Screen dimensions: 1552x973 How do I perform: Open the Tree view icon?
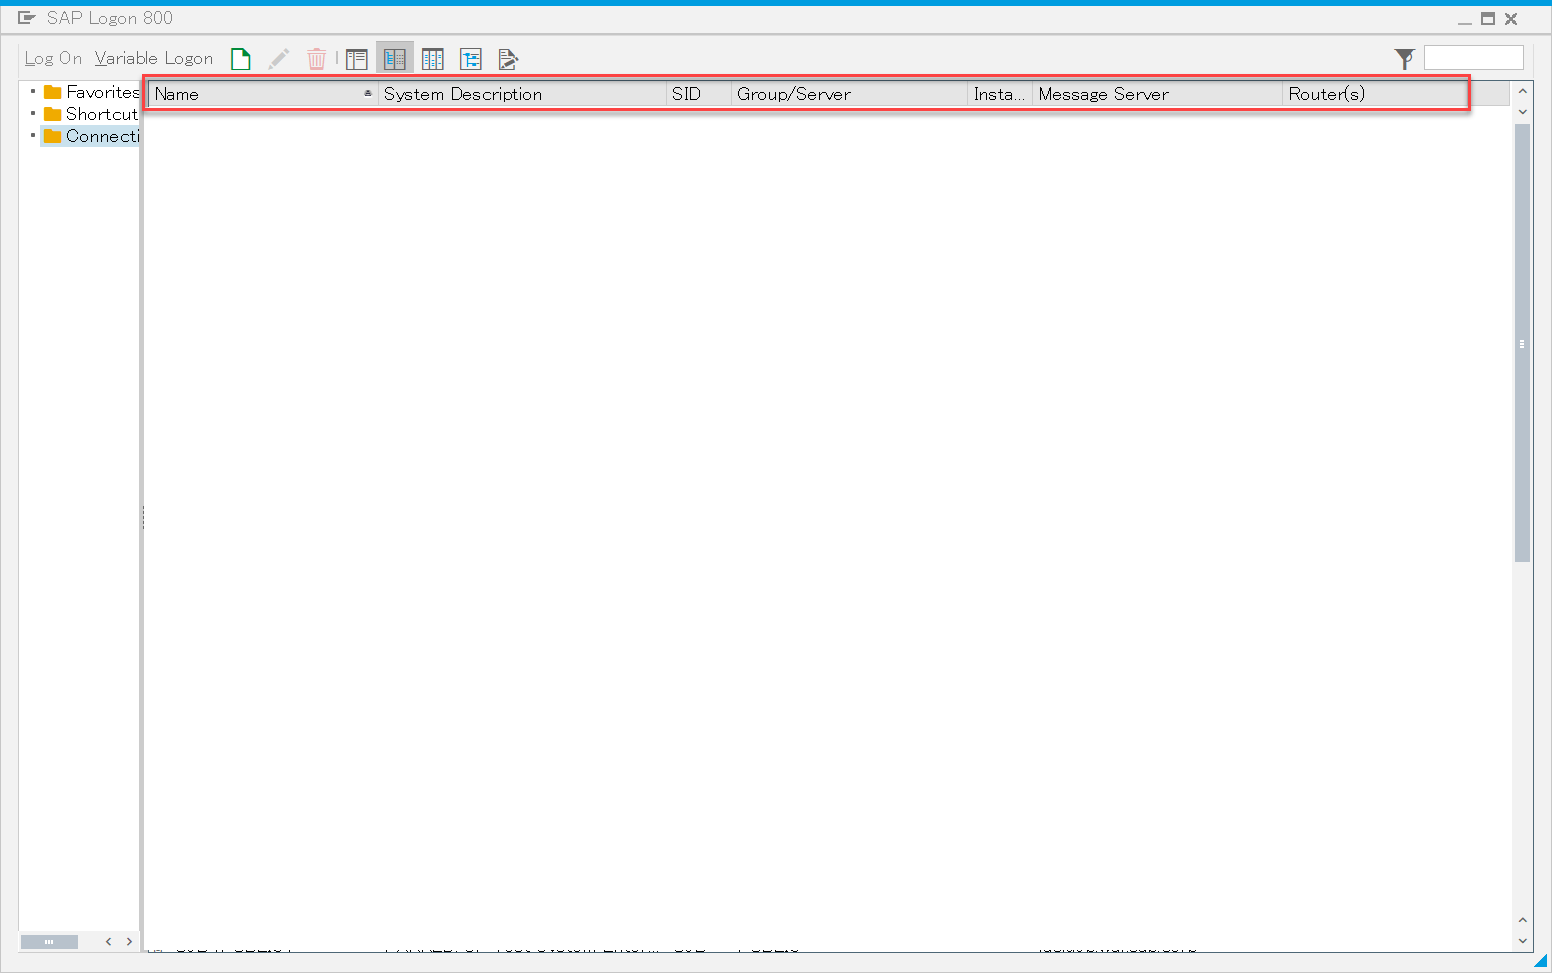(x=471, y=59)
